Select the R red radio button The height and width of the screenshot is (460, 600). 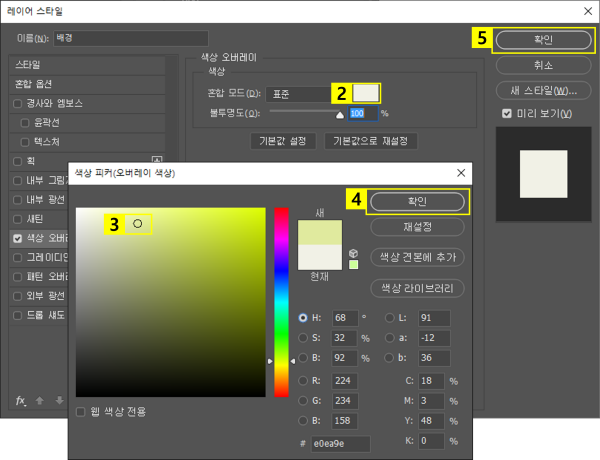(x=303, y=381)
